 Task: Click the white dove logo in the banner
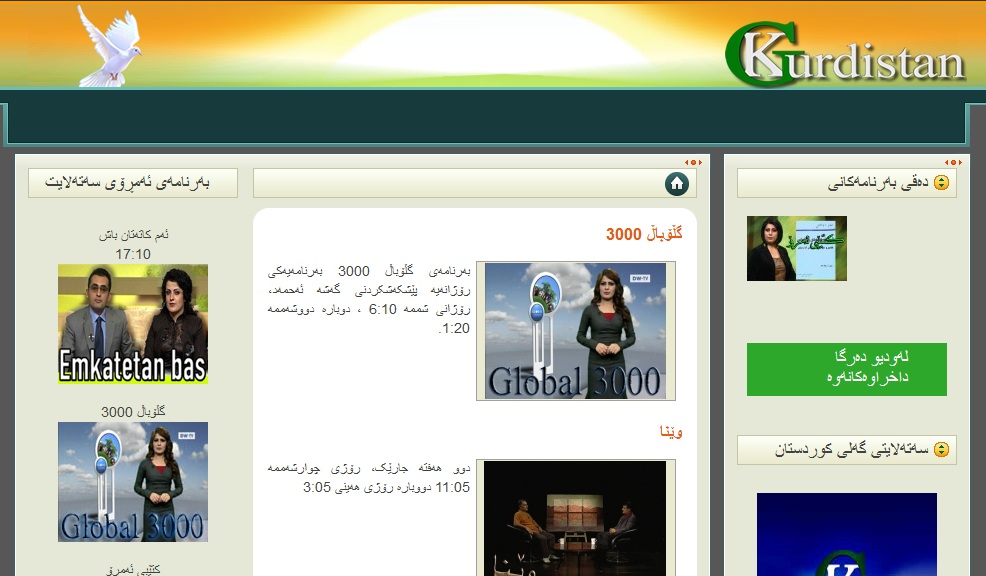point(108,47)
